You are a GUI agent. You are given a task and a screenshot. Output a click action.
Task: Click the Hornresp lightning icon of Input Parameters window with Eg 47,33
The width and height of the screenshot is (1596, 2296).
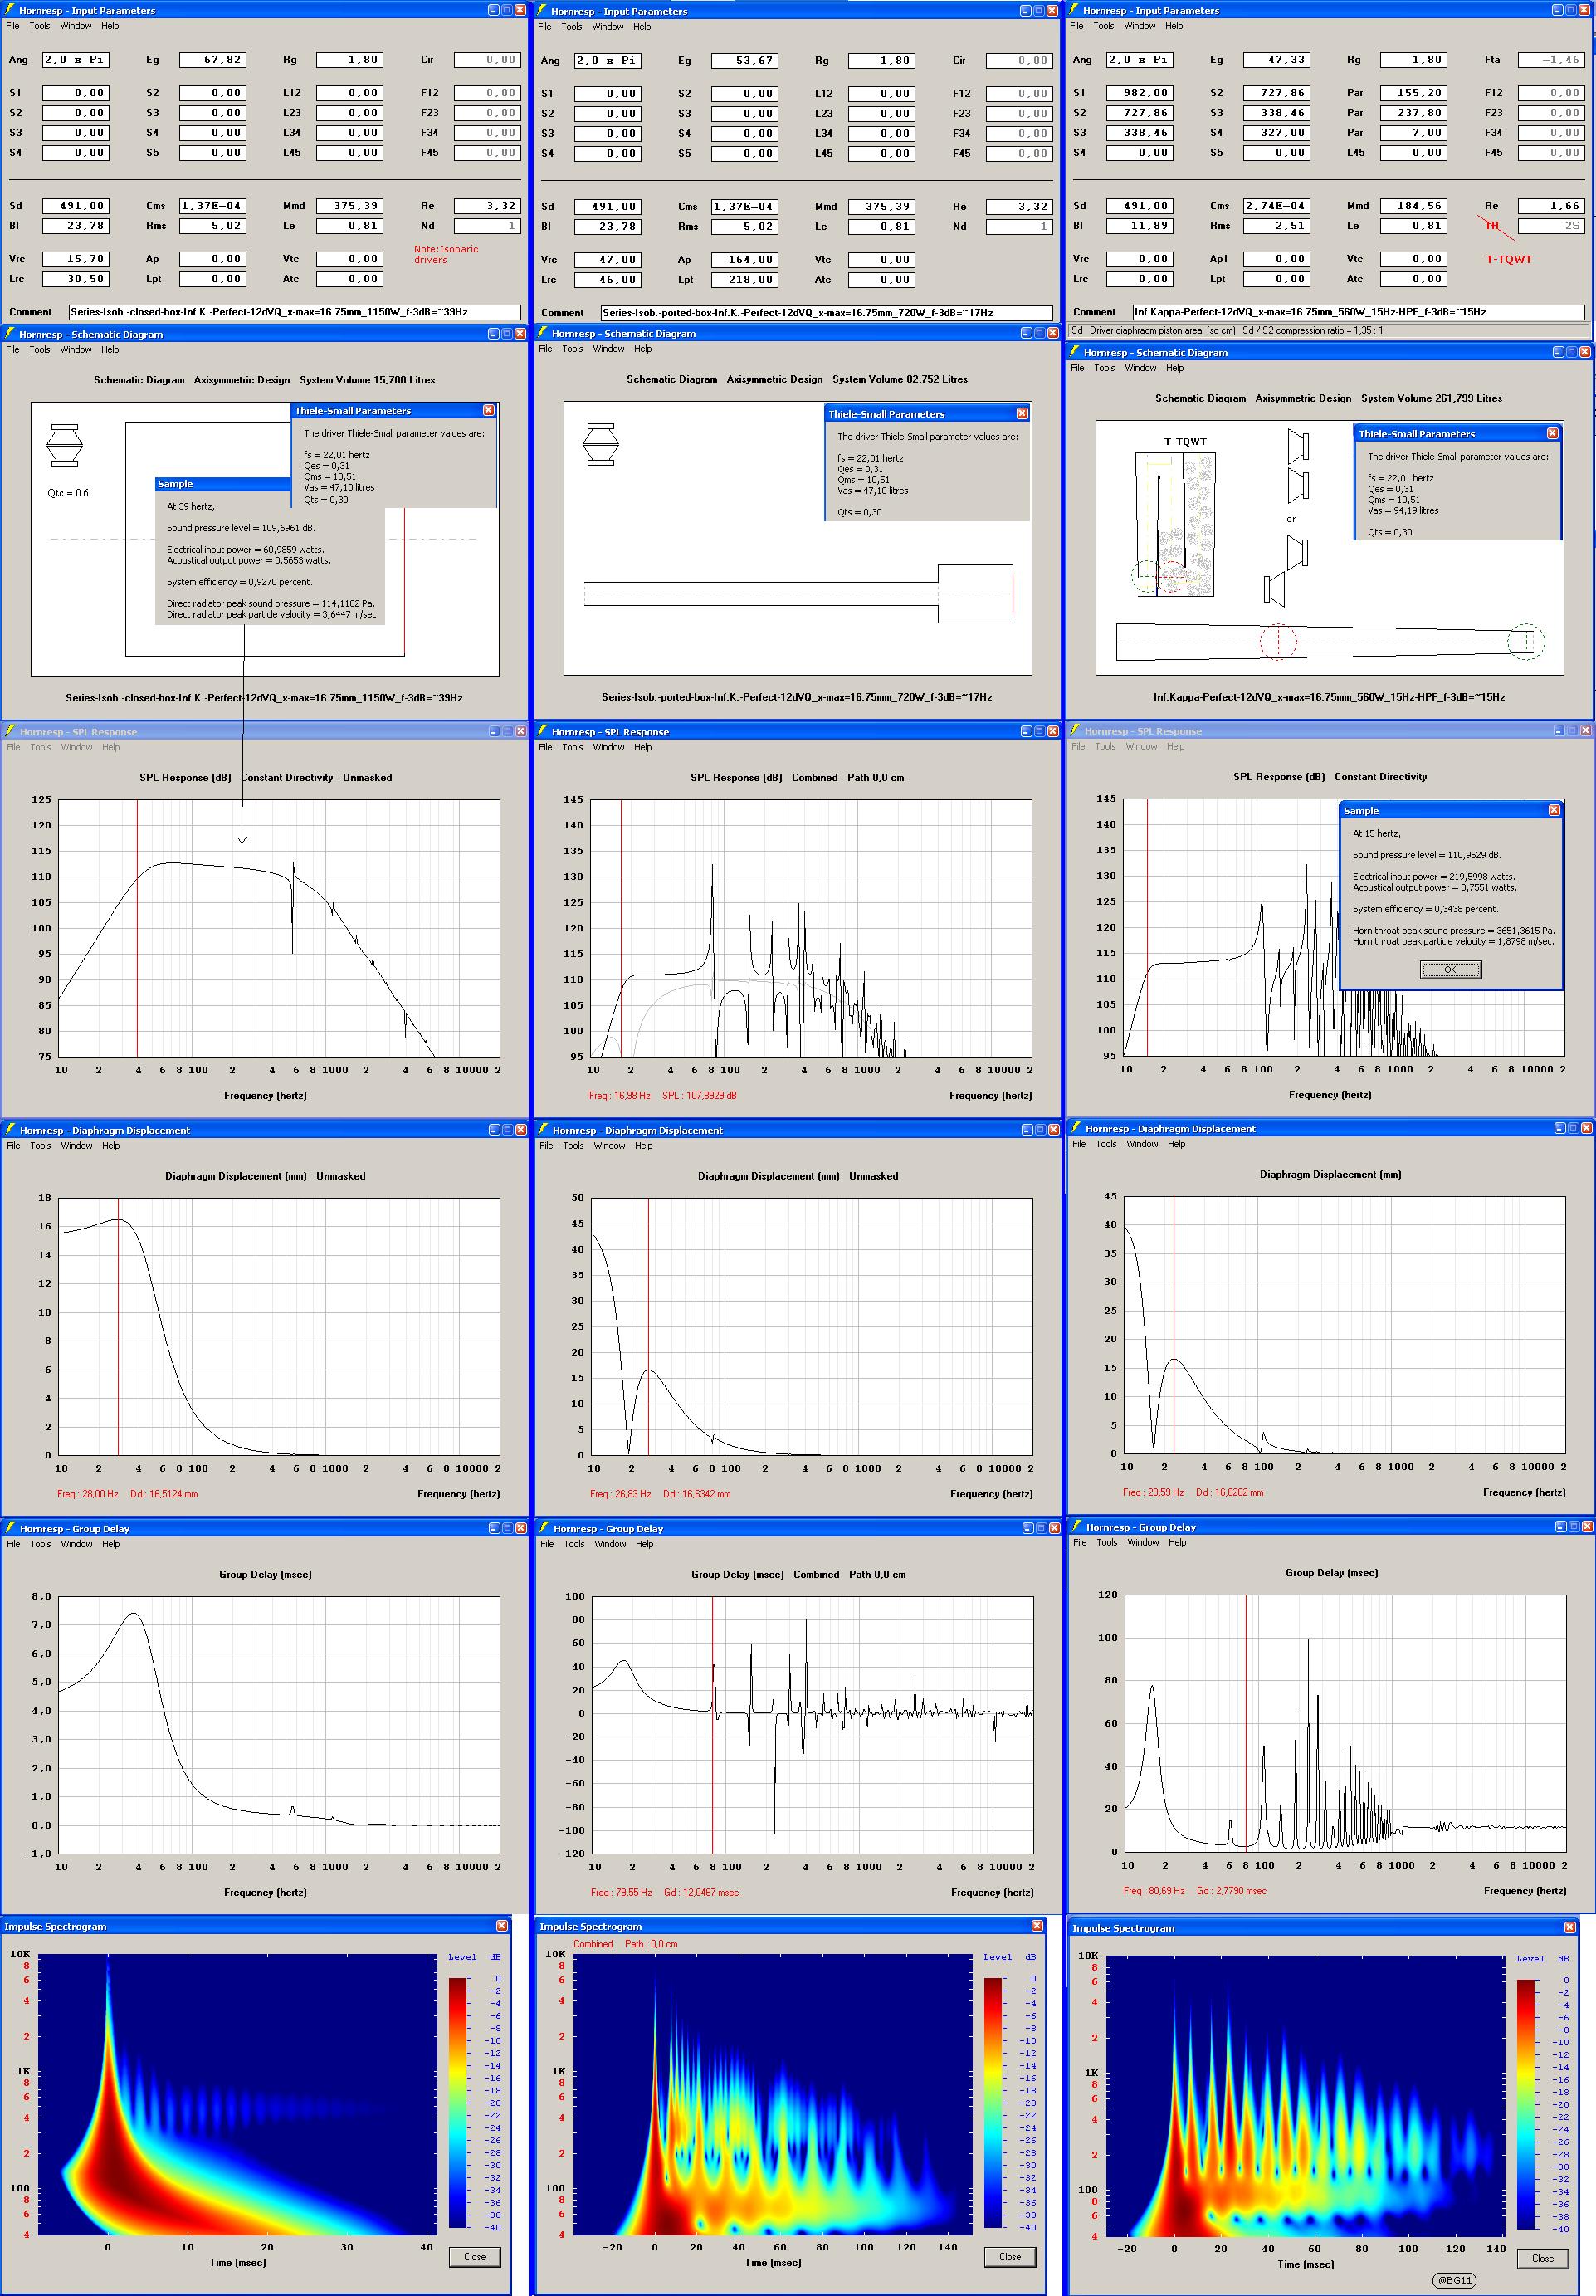[1074, 10]
